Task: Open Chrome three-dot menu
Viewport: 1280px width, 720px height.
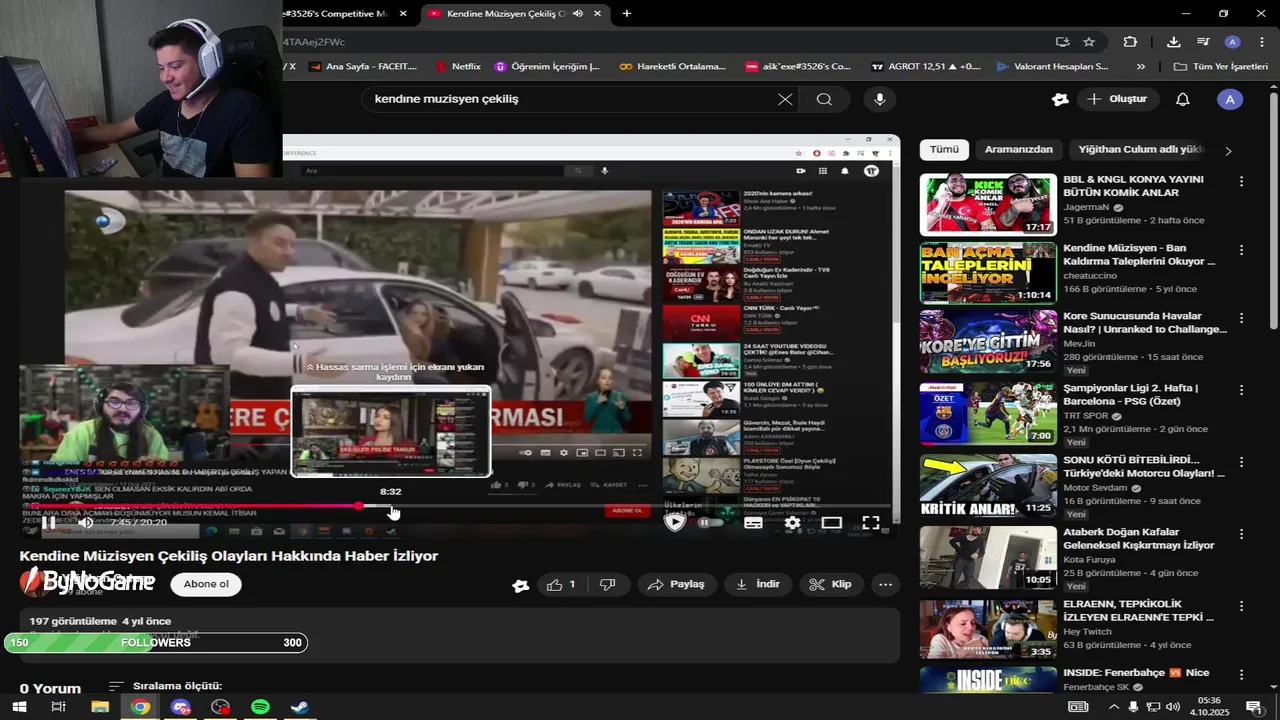Action: [1261, 42]
